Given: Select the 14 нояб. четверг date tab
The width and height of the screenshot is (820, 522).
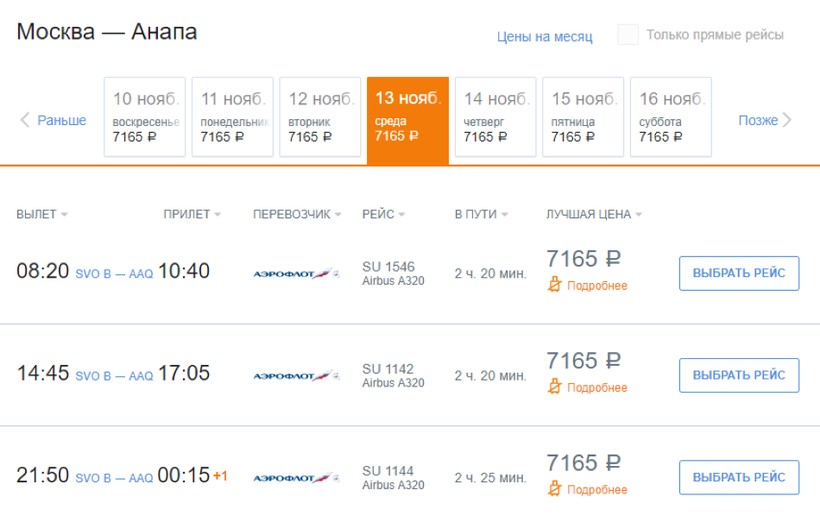Looking at the screenshot, I should (x=495, y=118).
